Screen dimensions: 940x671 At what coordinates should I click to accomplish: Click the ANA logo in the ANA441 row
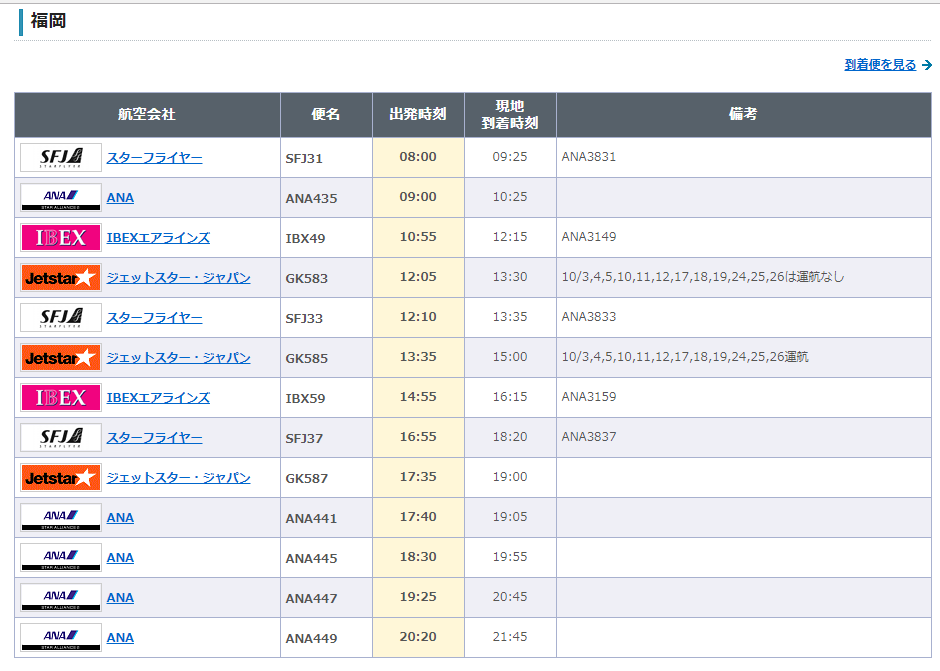[61, 517]
